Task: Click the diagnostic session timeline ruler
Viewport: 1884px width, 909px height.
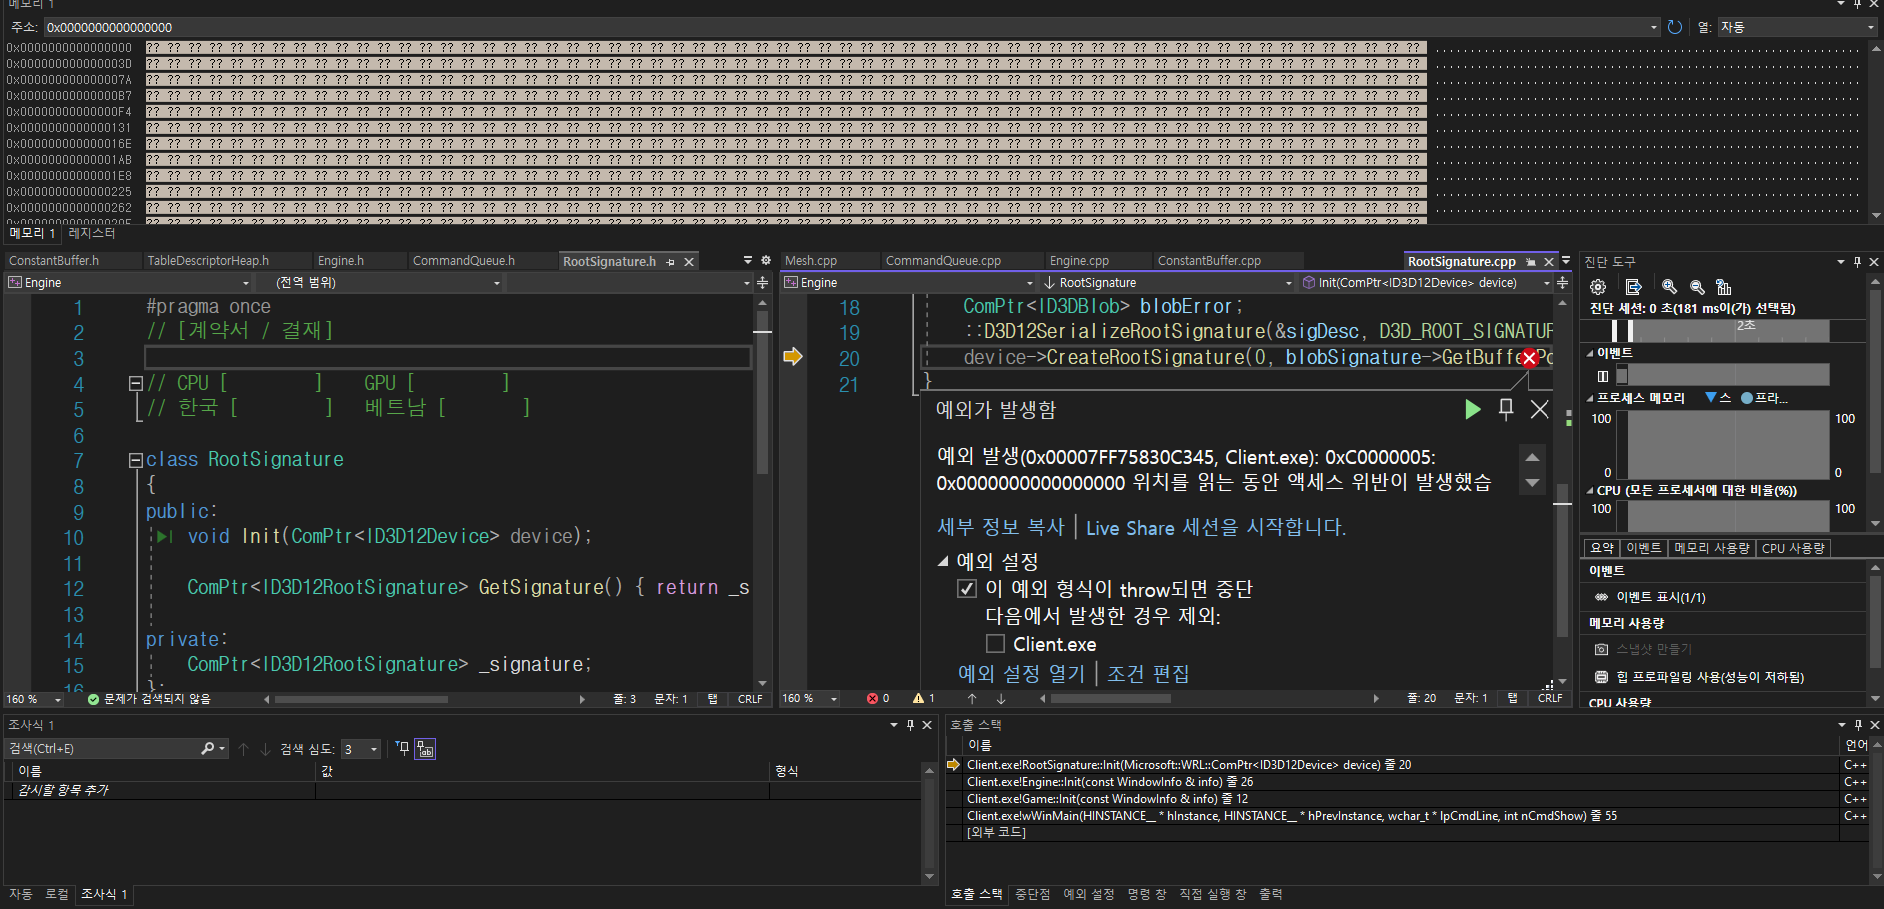Action: [1719, 331]
